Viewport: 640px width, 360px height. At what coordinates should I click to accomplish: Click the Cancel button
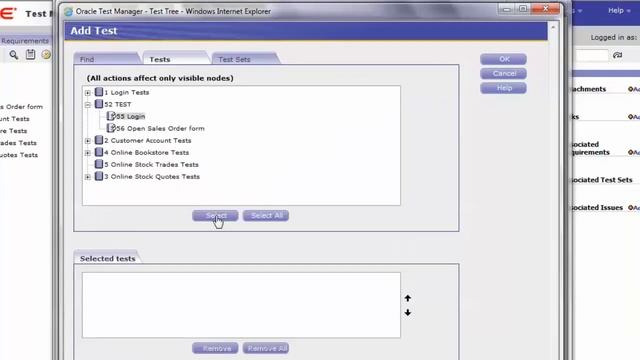coord(503,73)
